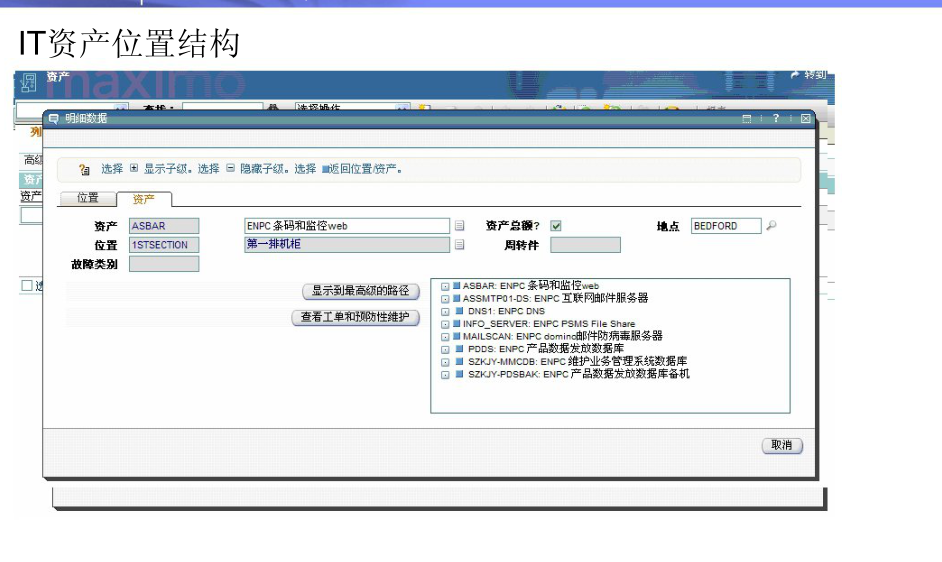Click the 显示到最高级的路径 button
942x562 pixels.
click(x=360, y=291)
